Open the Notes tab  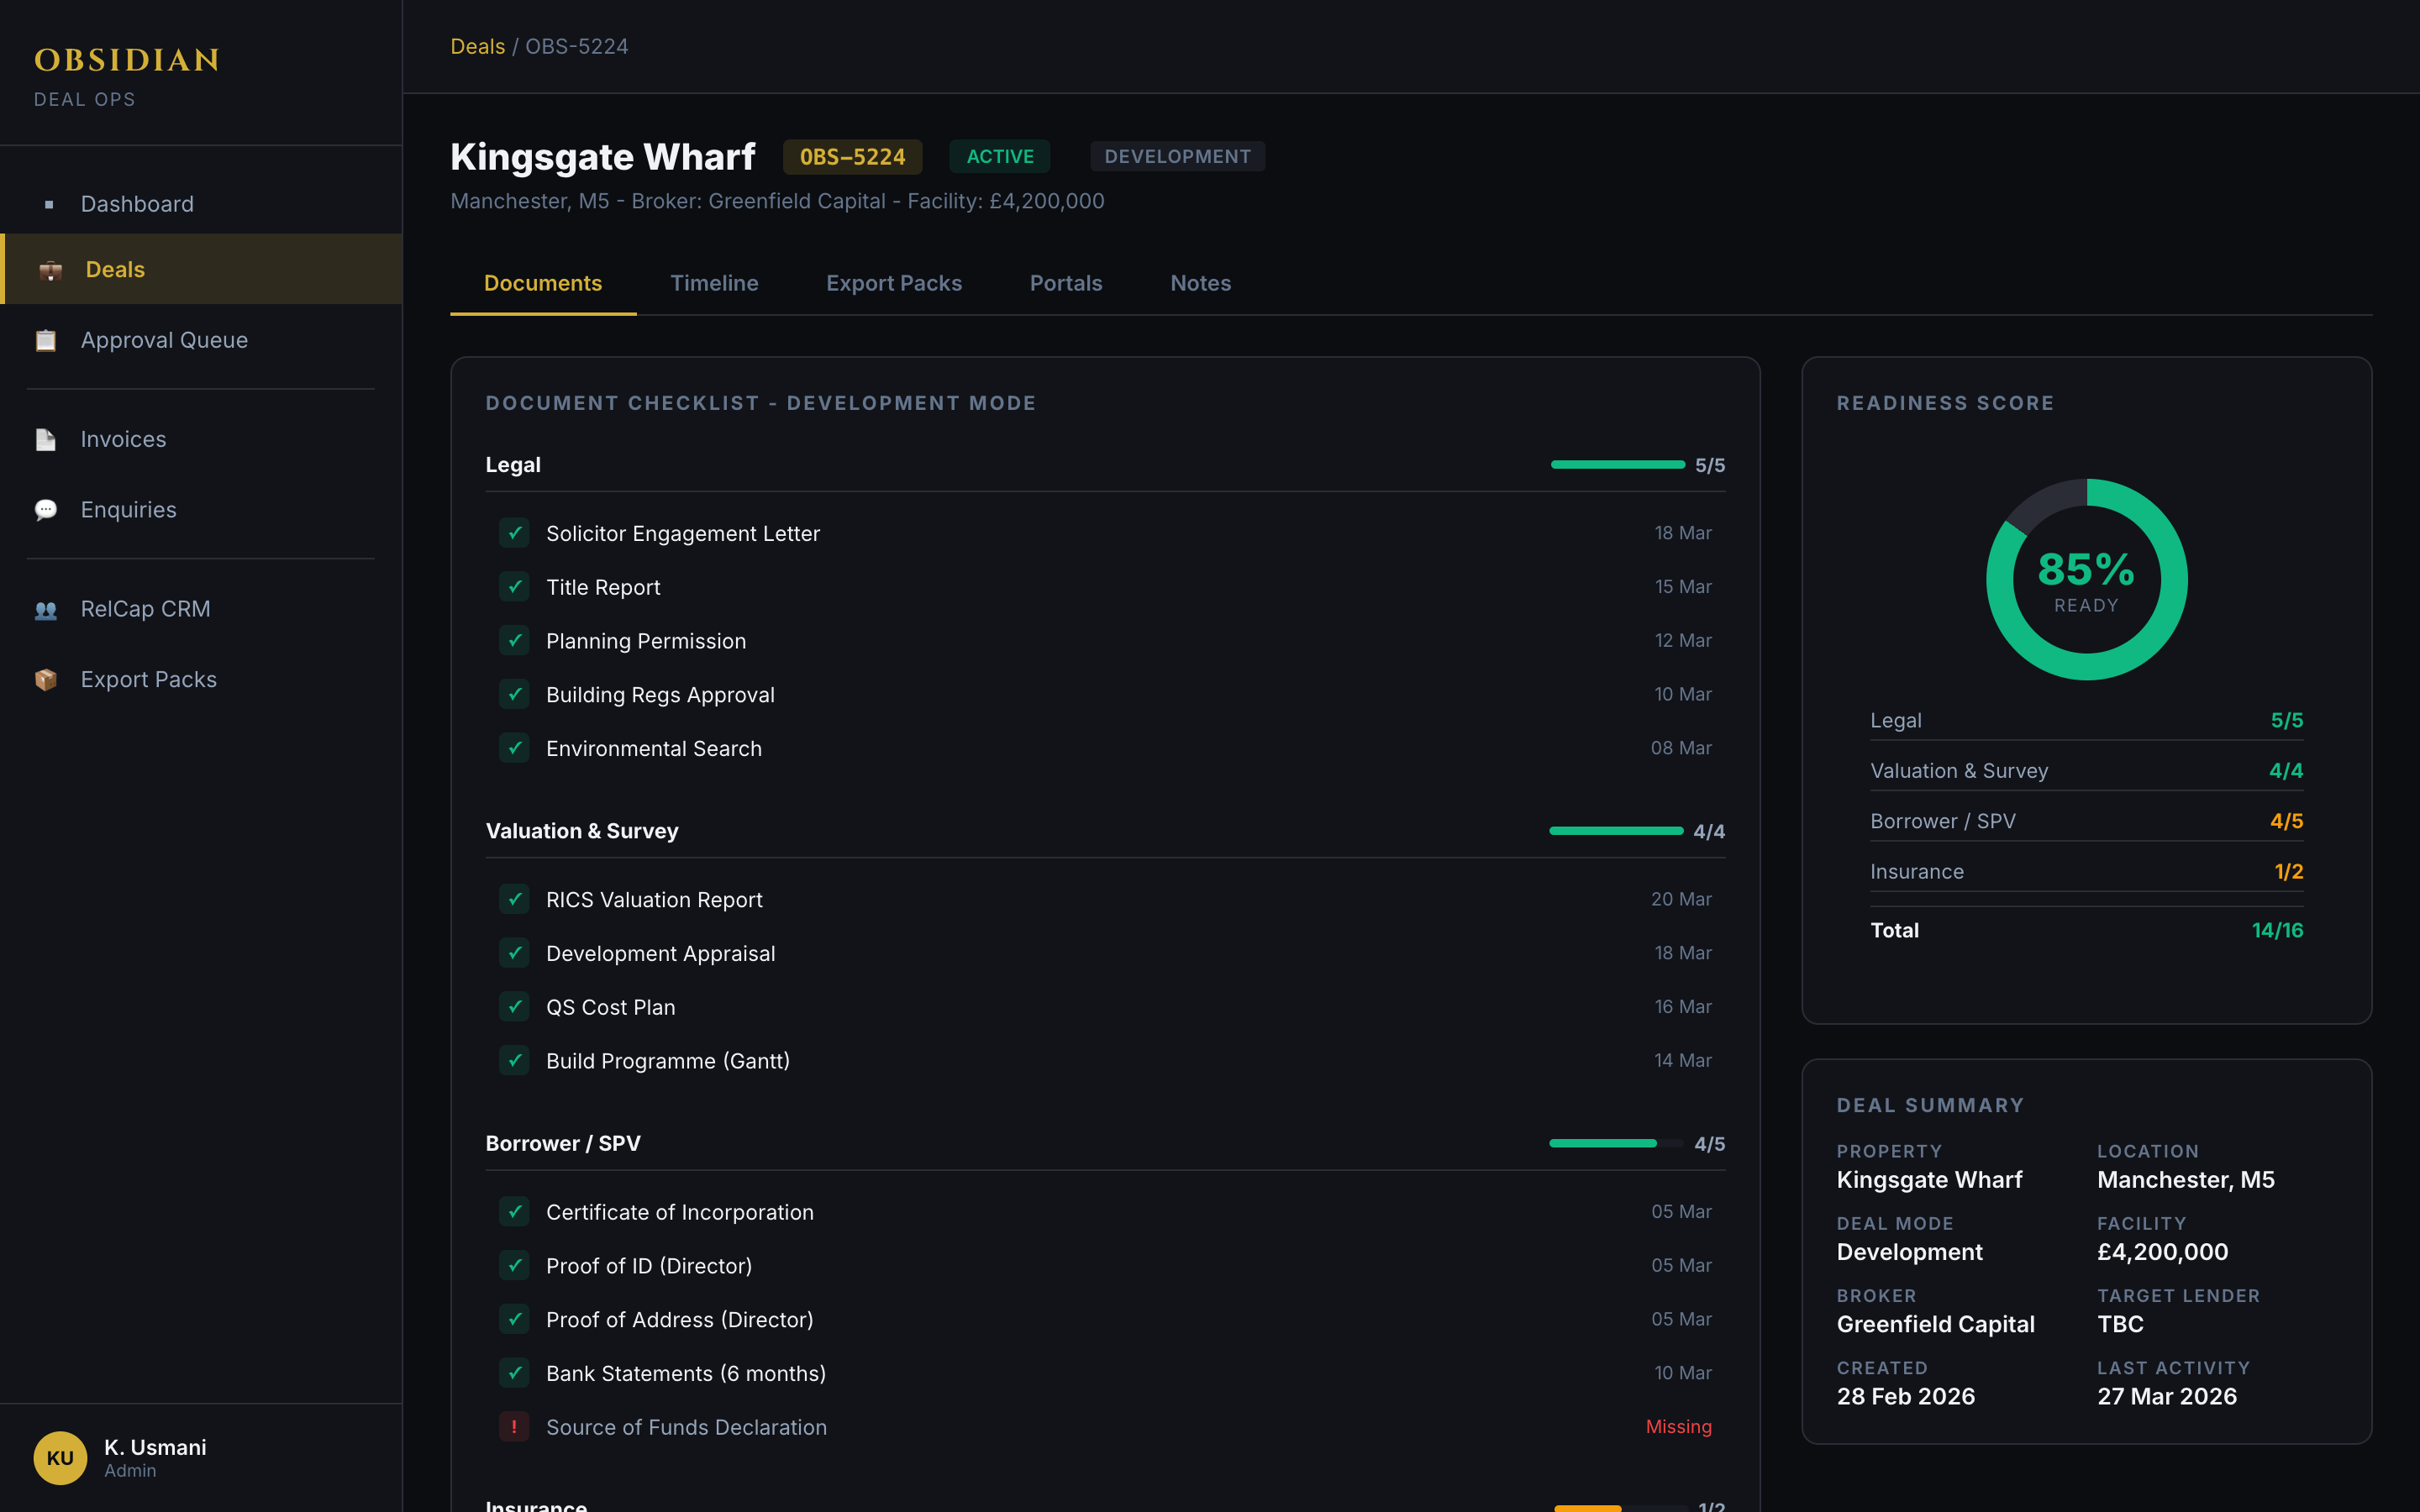(1200, 283)
